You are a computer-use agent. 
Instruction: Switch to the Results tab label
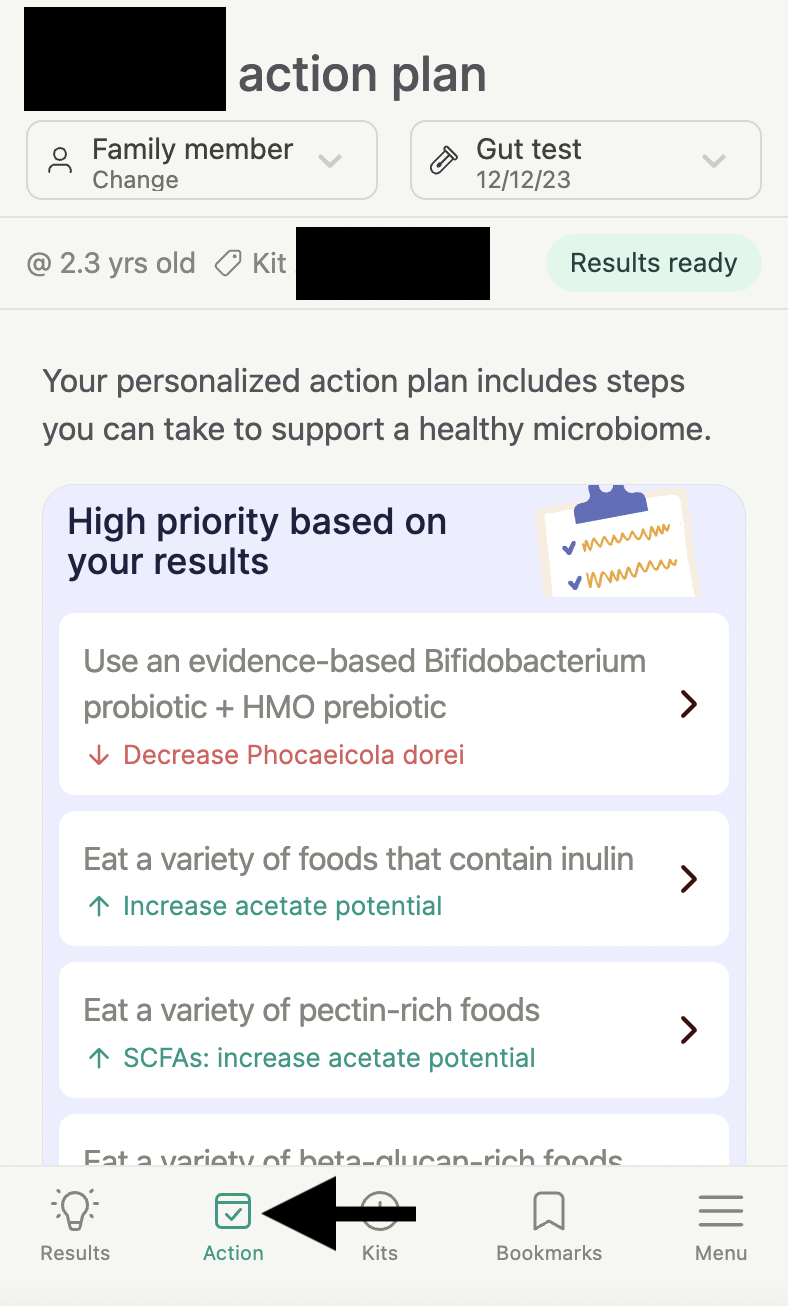(x=75, y=1253)
